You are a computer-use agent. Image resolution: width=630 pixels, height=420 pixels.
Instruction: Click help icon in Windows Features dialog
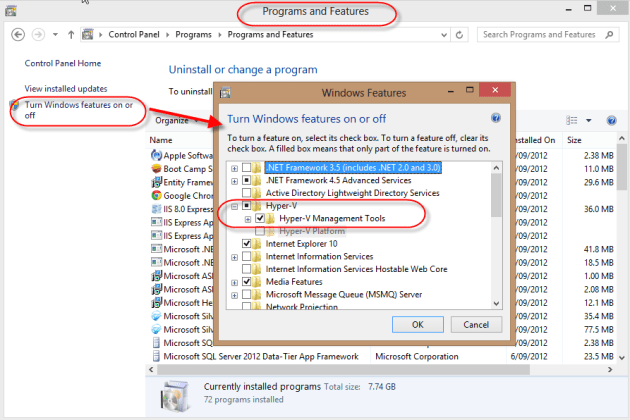click(x=496, y=118)
